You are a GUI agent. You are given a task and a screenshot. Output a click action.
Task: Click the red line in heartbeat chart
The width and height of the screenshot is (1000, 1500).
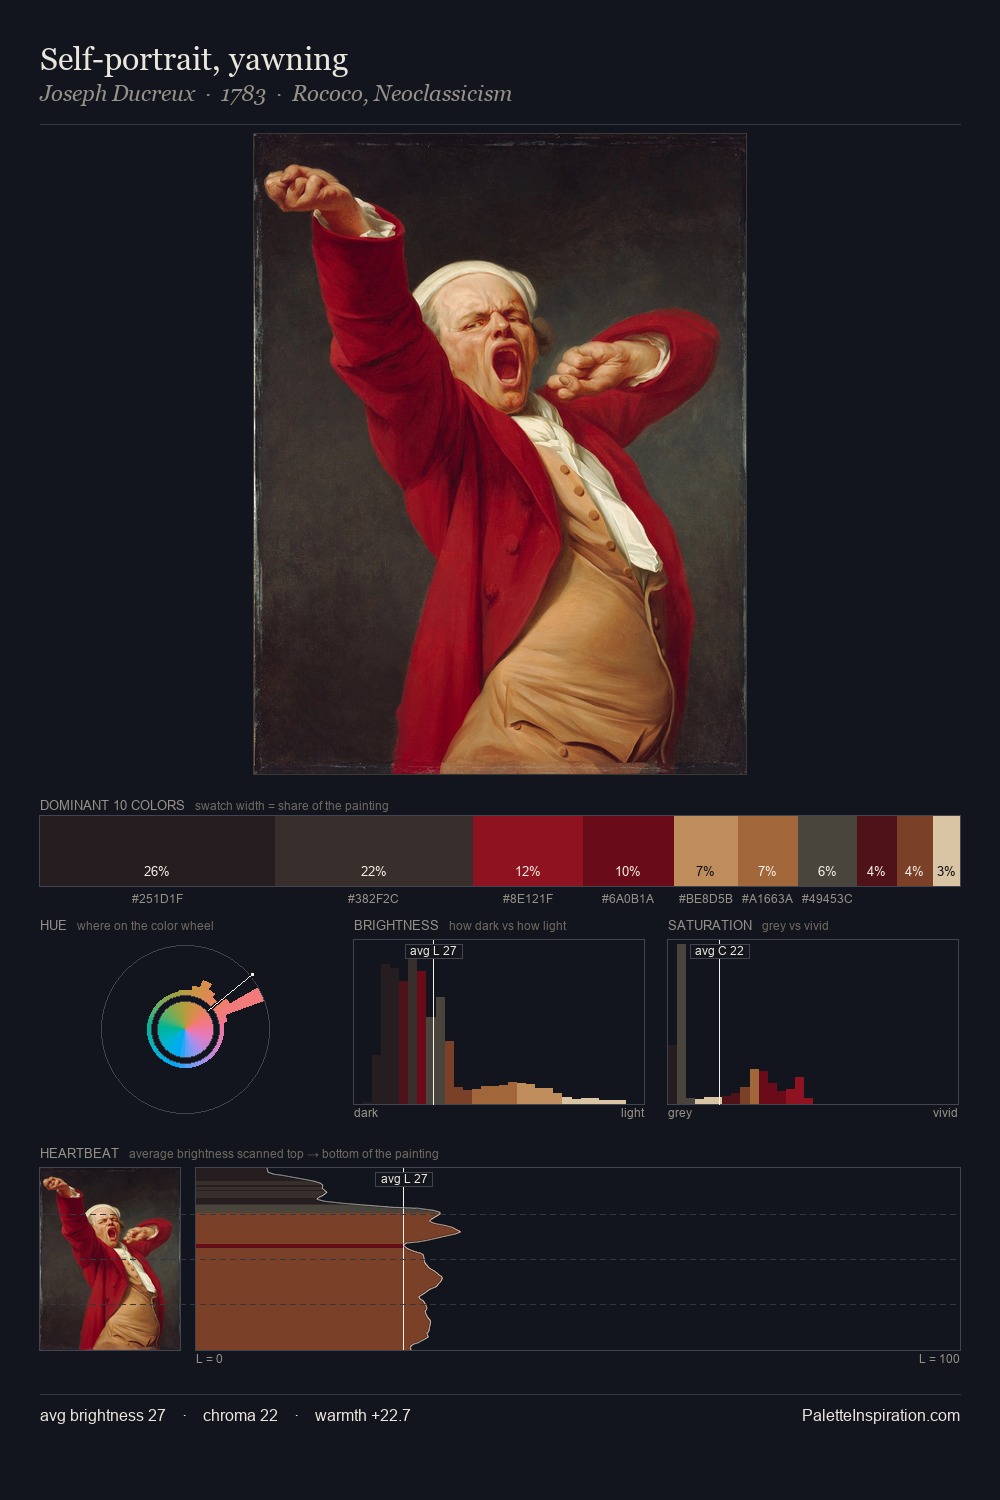(299, 1246)
